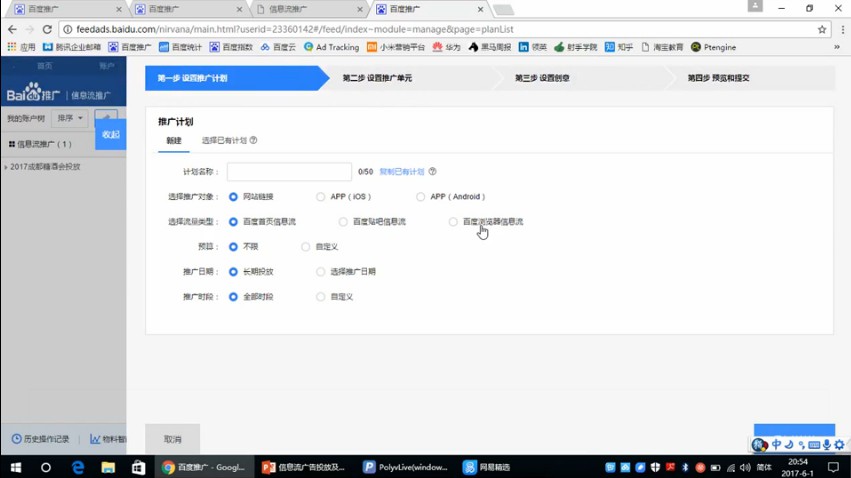The width and height of the screenshot is (851, 478).
Task: Open the LinkedIn 领英 bookmark
Action: pos(532,47)
